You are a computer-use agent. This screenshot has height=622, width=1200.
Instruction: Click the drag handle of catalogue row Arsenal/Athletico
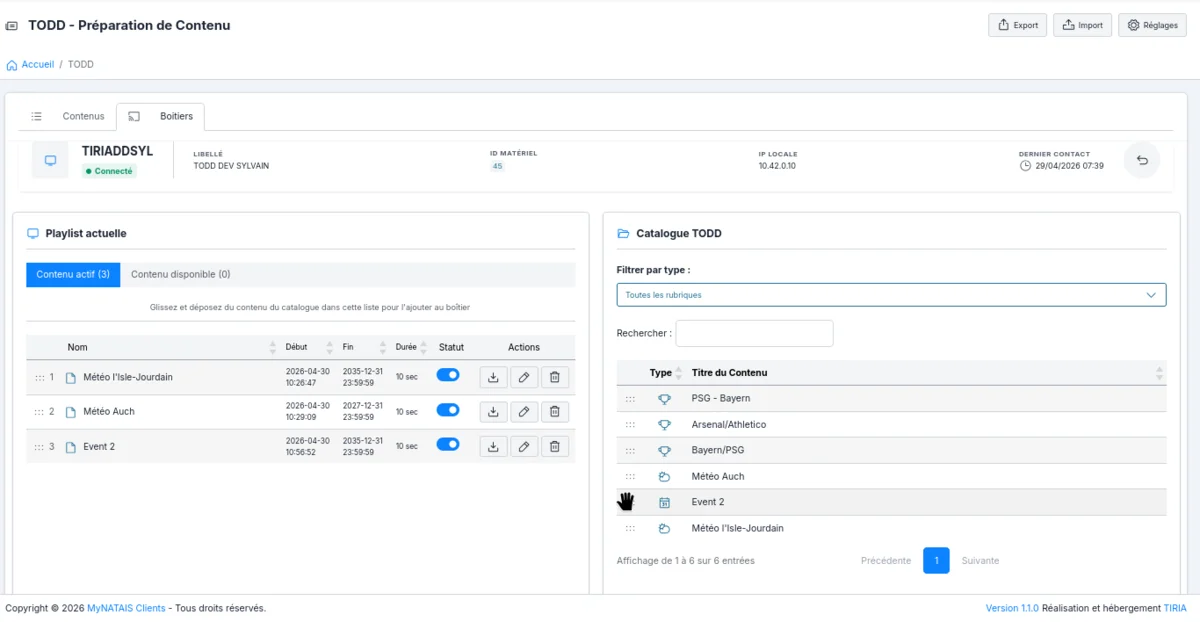point(630,425)
